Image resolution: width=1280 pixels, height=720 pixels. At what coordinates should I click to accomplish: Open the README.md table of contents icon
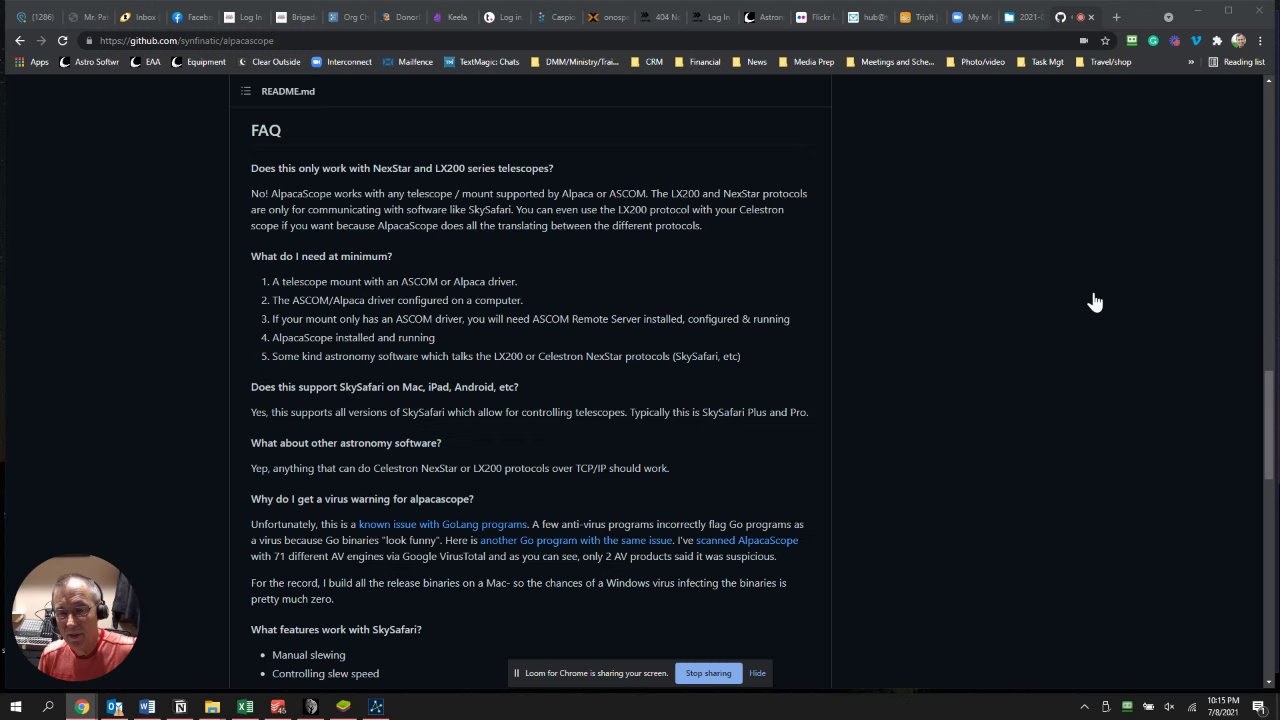point(245,91)
